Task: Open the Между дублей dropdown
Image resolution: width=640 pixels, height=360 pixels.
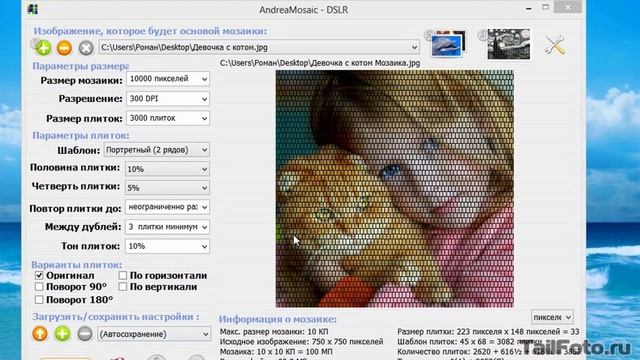Action: point(167,227)
